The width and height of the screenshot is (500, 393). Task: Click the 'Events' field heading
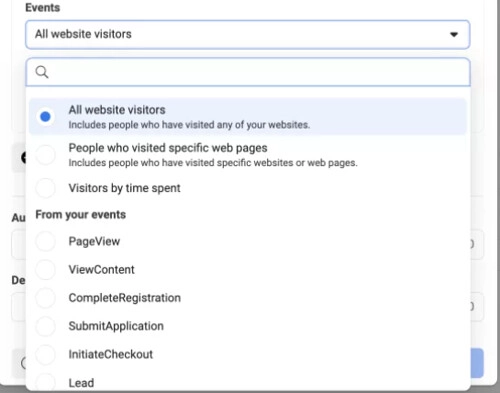point(43,7)
